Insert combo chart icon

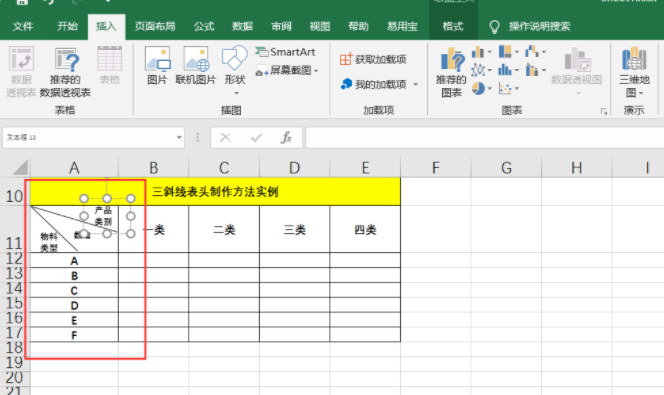[532, 70]
